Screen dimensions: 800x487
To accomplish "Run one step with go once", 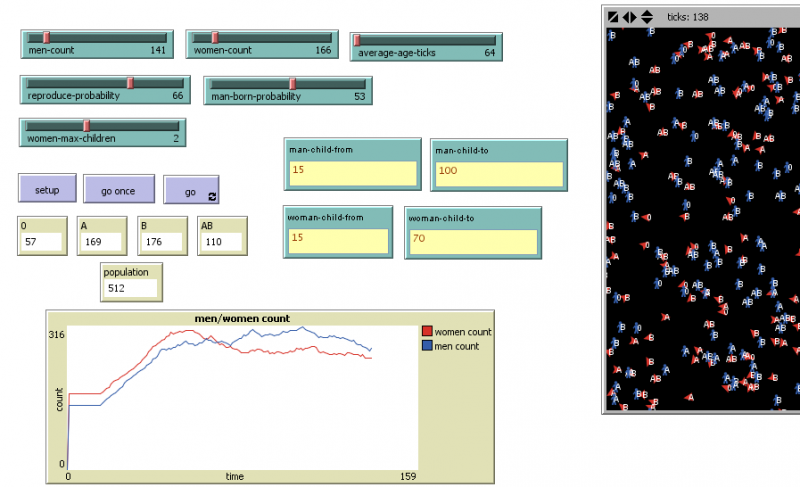I will [119, 189].
